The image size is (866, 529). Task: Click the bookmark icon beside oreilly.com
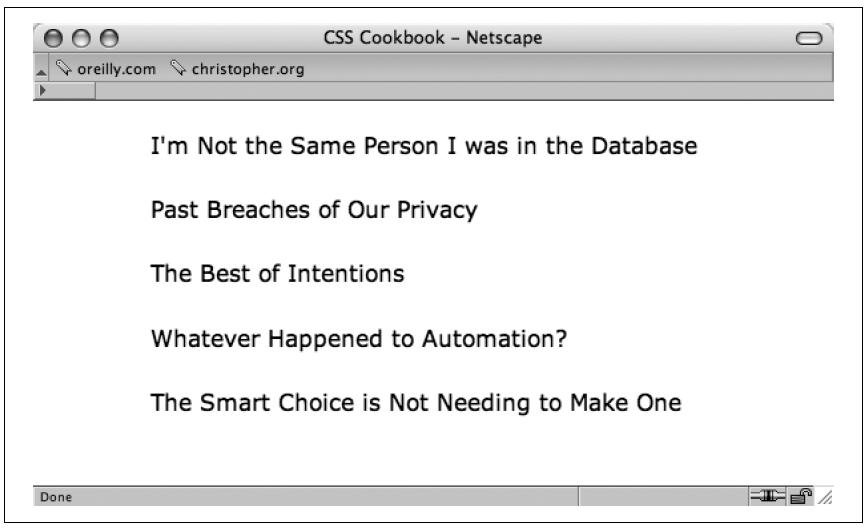[64, 68]
